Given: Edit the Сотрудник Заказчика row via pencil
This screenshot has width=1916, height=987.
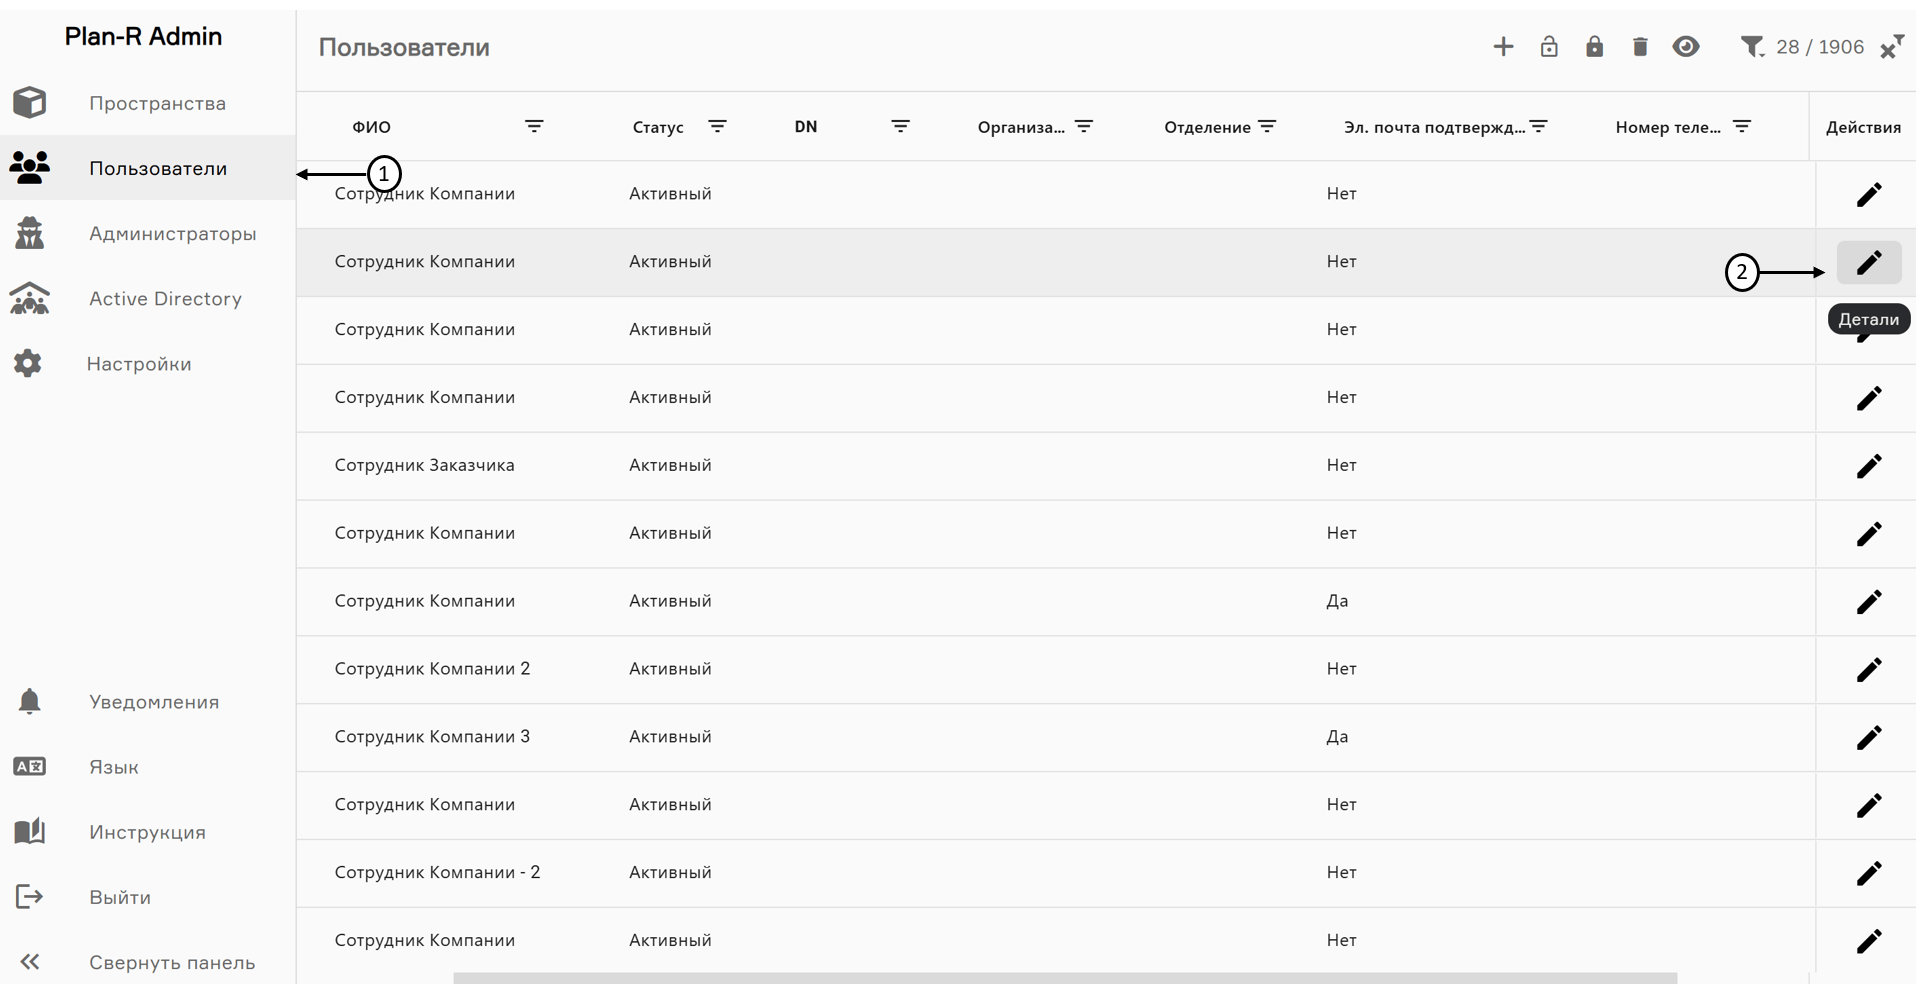Looking at the screenshot, I should [x=1868, y=466].
